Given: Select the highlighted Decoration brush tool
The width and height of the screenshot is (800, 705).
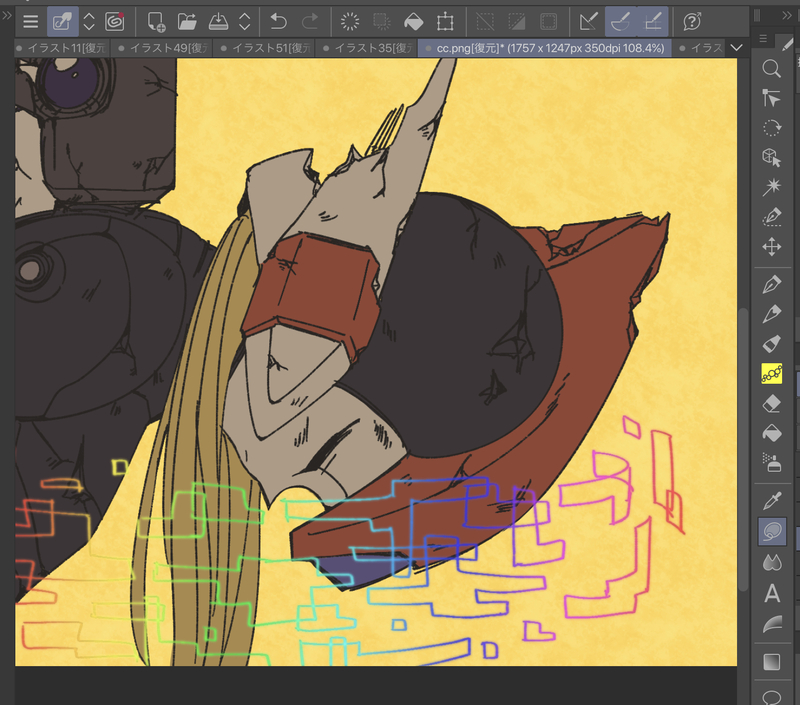Looking at the screenshot, I should (x=771, y=373).
